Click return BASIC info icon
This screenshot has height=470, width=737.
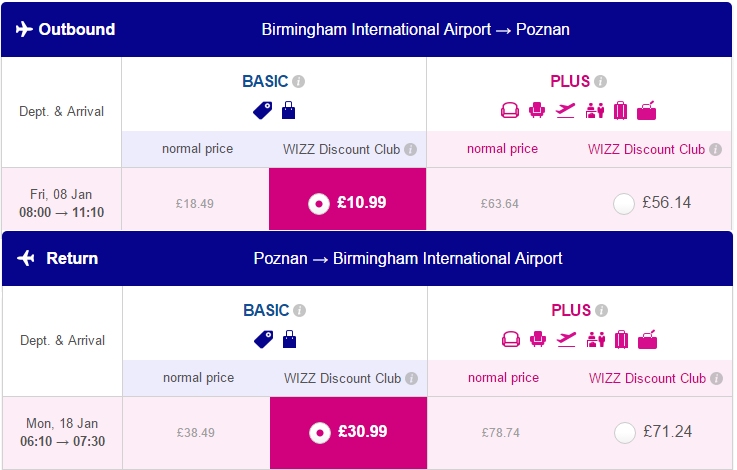(x=299, y=311)
